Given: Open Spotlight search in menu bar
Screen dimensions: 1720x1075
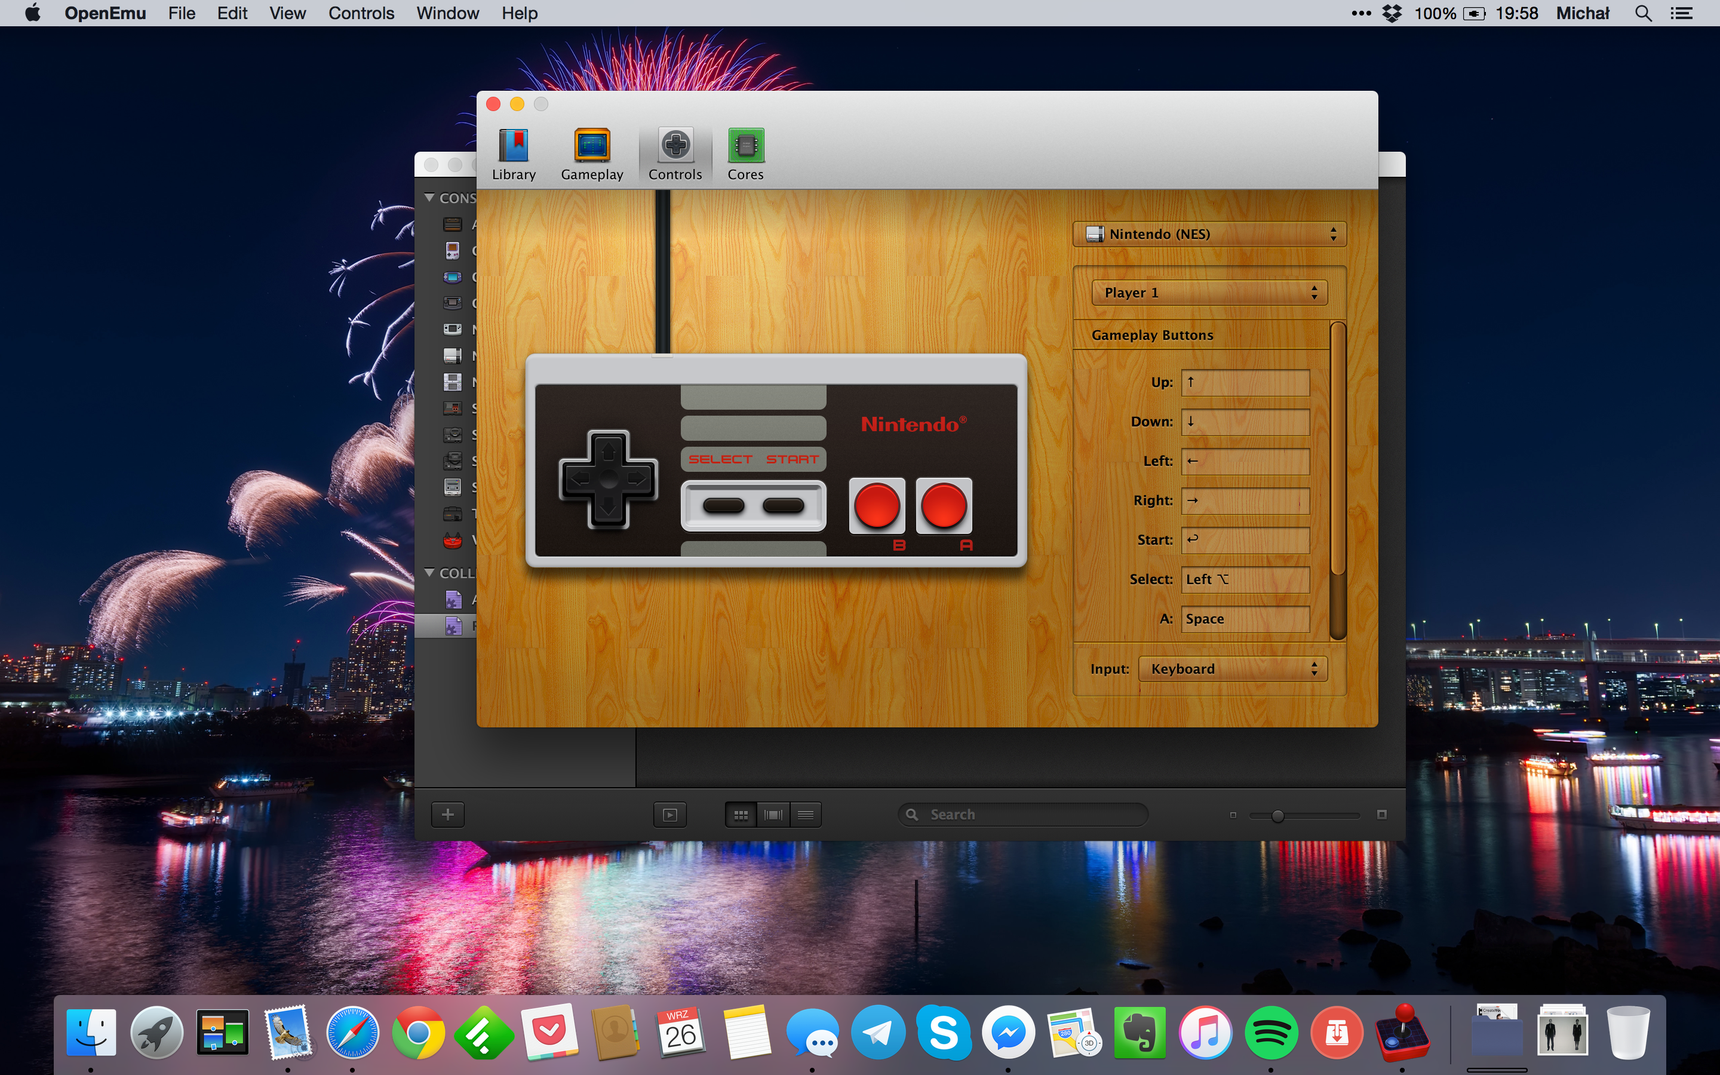Looking at the screenshot, I should coord(1643,13).
